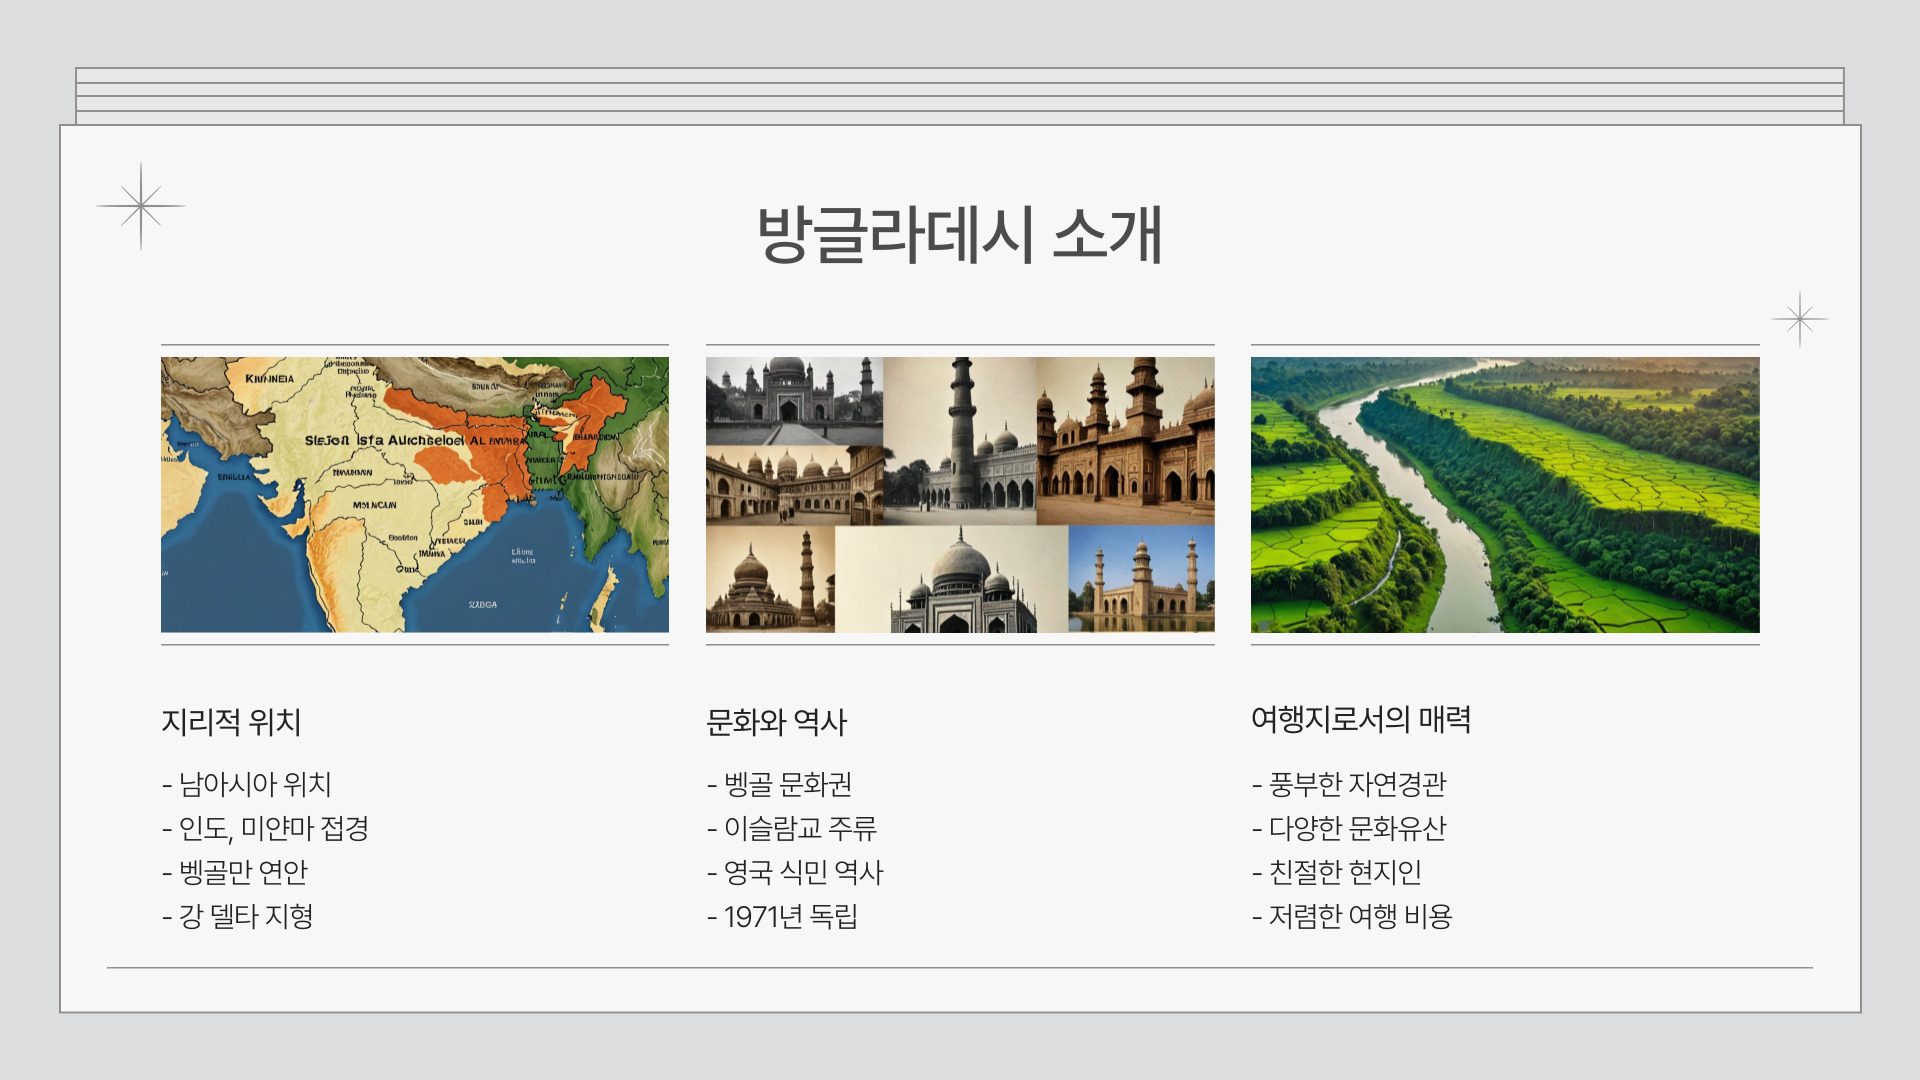This screenshot has width=1920, height=1080.
Task: Select the 지리적 위치 heading
Action: point(231,722)
